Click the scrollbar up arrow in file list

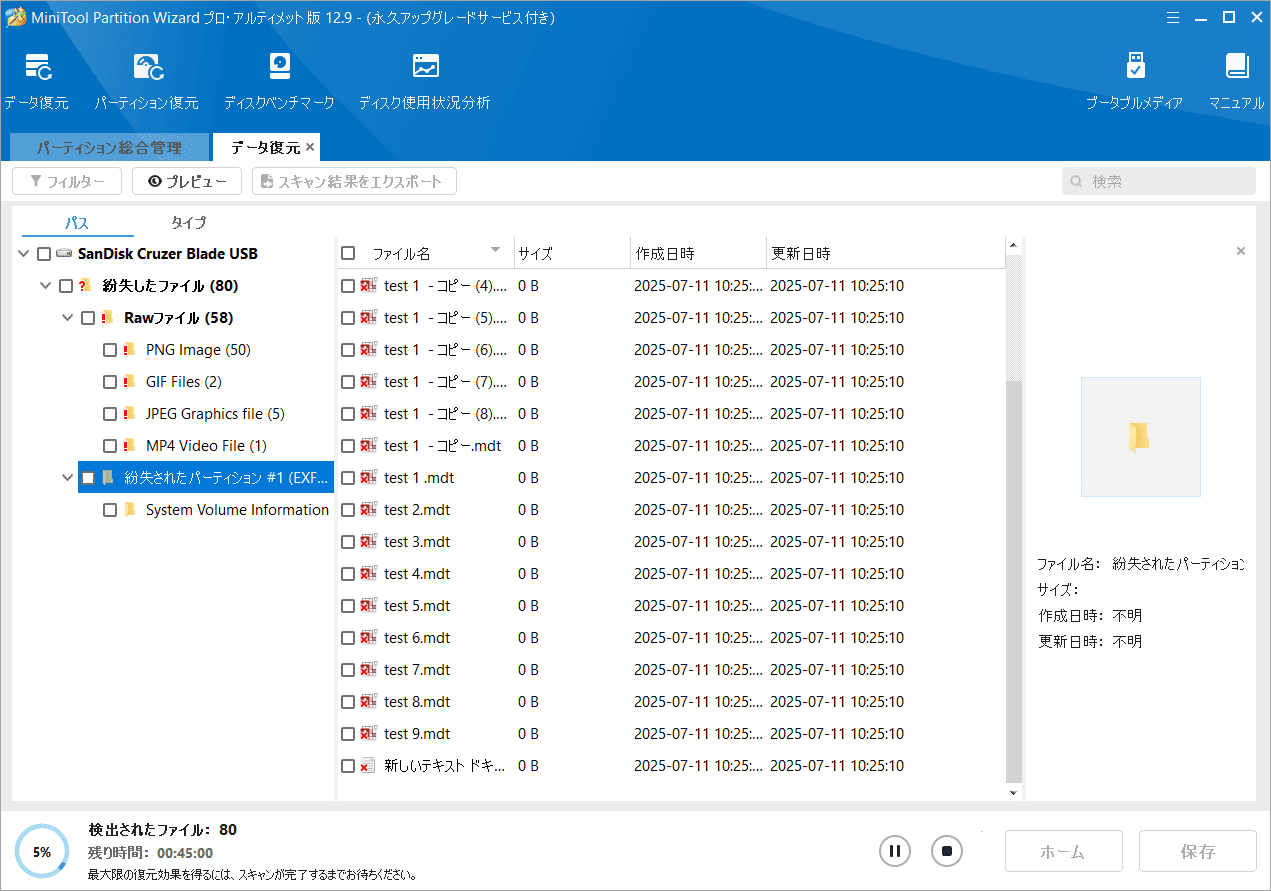(x=1013, y=245)
